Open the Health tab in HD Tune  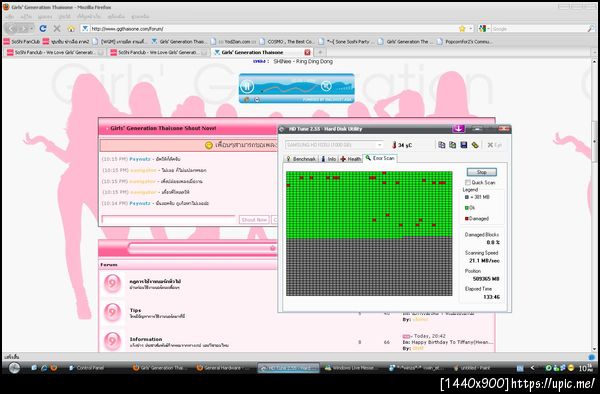tap(351, 159)
